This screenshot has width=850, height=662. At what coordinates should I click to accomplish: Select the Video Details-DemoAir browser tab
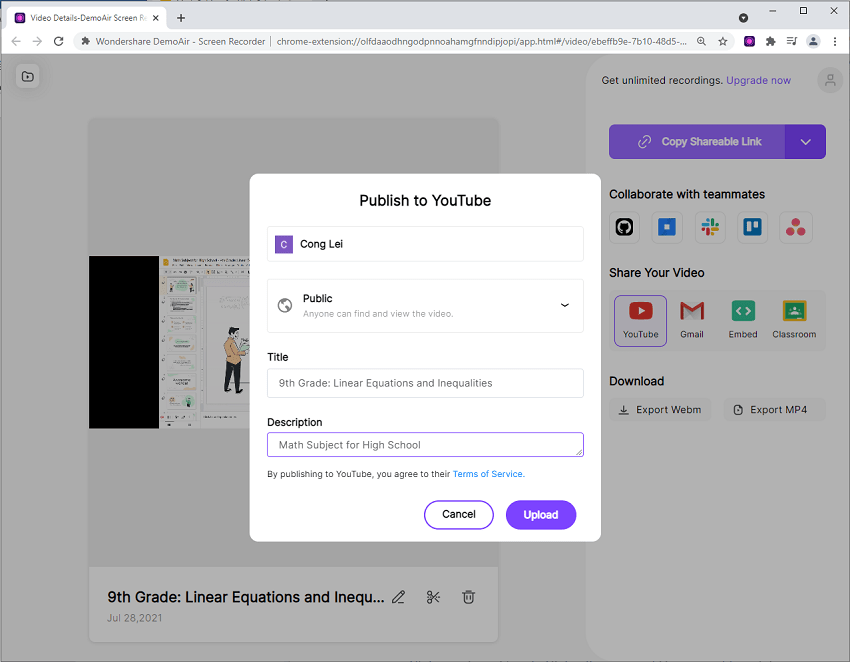[87, 18]
